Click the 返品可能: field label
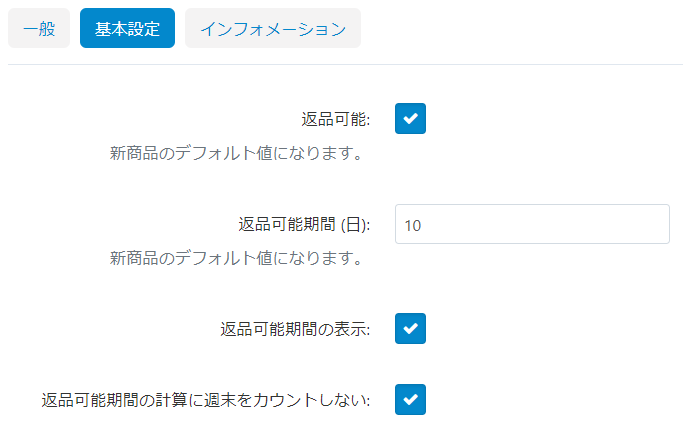 pyautogui.click(x=336, y=120)
